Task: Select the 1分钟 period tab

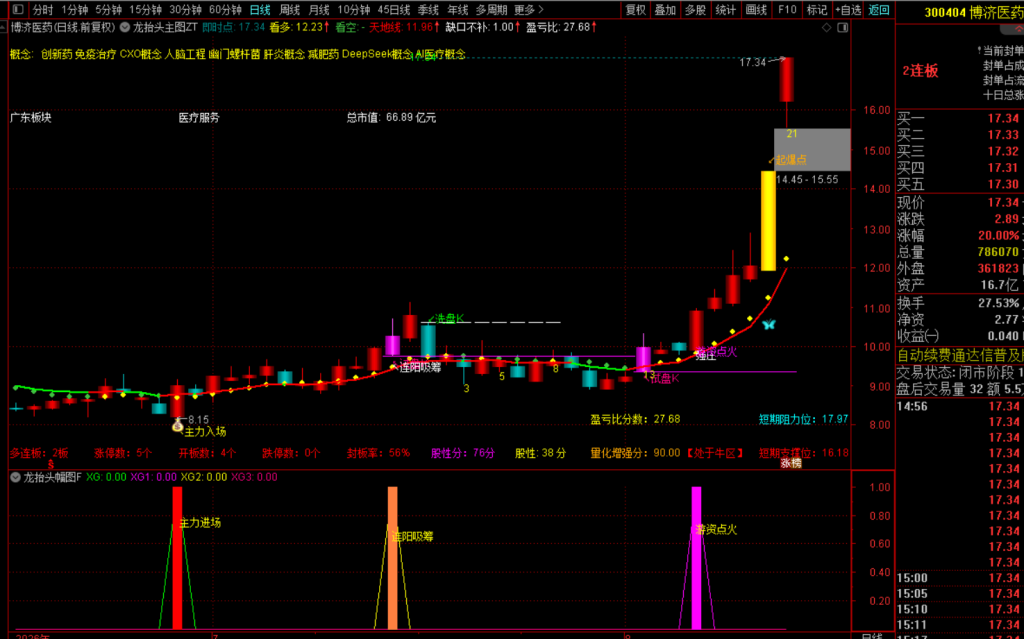Action: 74,10
